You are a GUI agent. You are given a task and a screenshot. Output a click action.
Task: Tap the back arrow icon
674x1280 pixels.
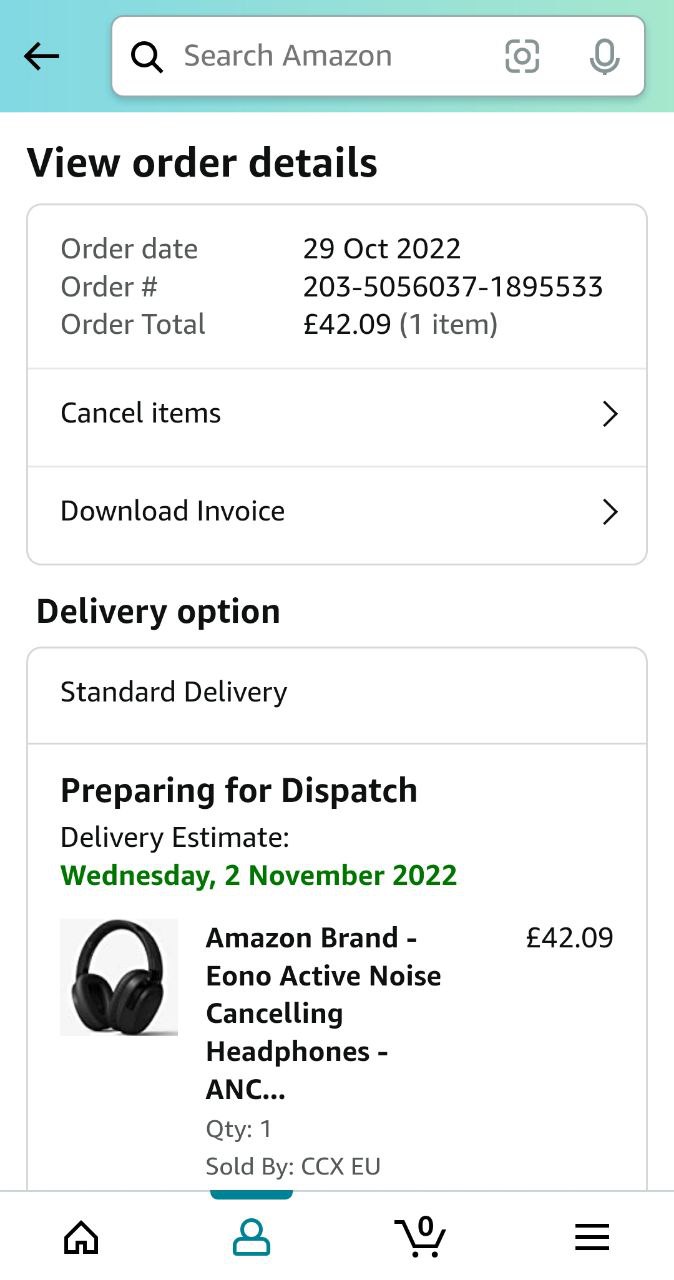41,57
